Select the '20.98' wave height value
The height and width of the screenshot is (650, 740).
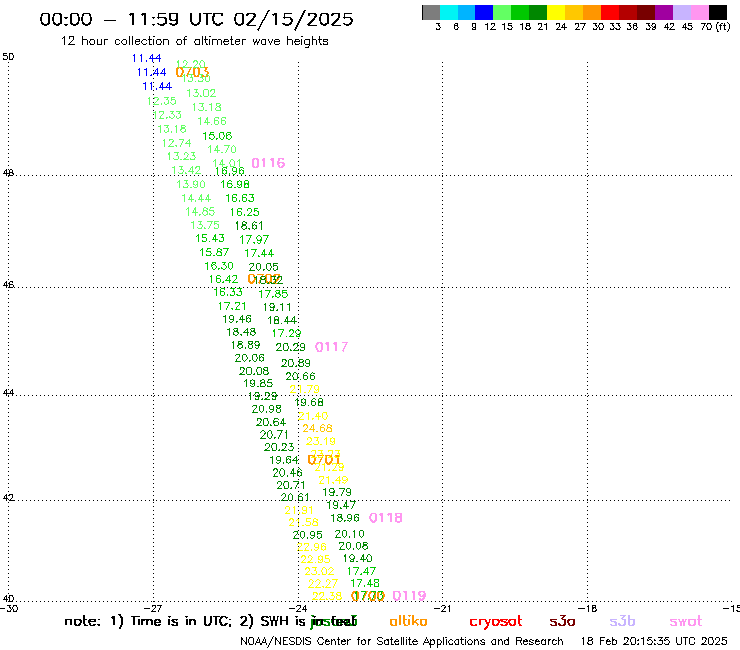(x=266, y=409)
